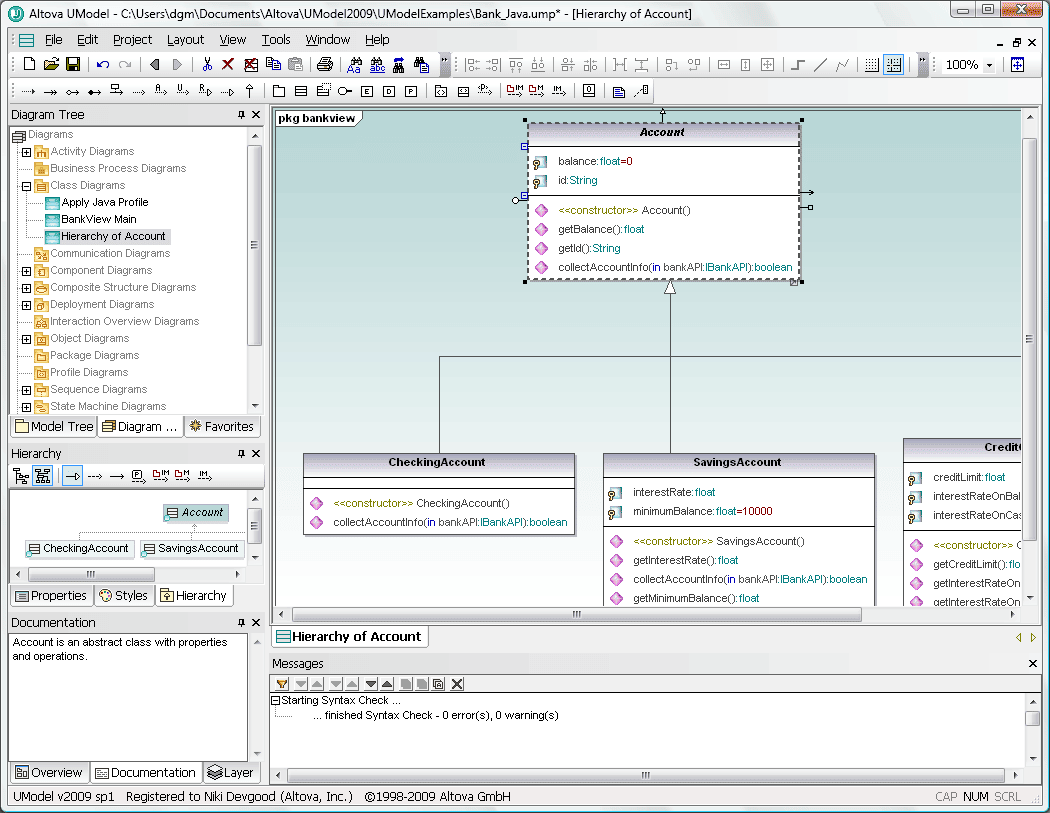Image resolution: width=1050 pixels, height=813 pixels.
Task: Click the Find binoculars Aa icon
Action: pos(354,64)
